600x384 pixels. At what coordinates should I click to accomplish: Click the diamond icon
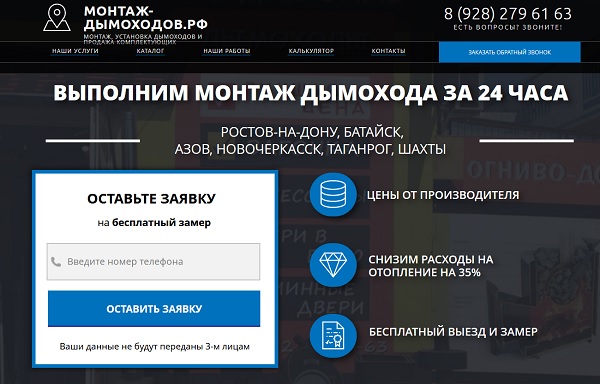pos(333,265)
